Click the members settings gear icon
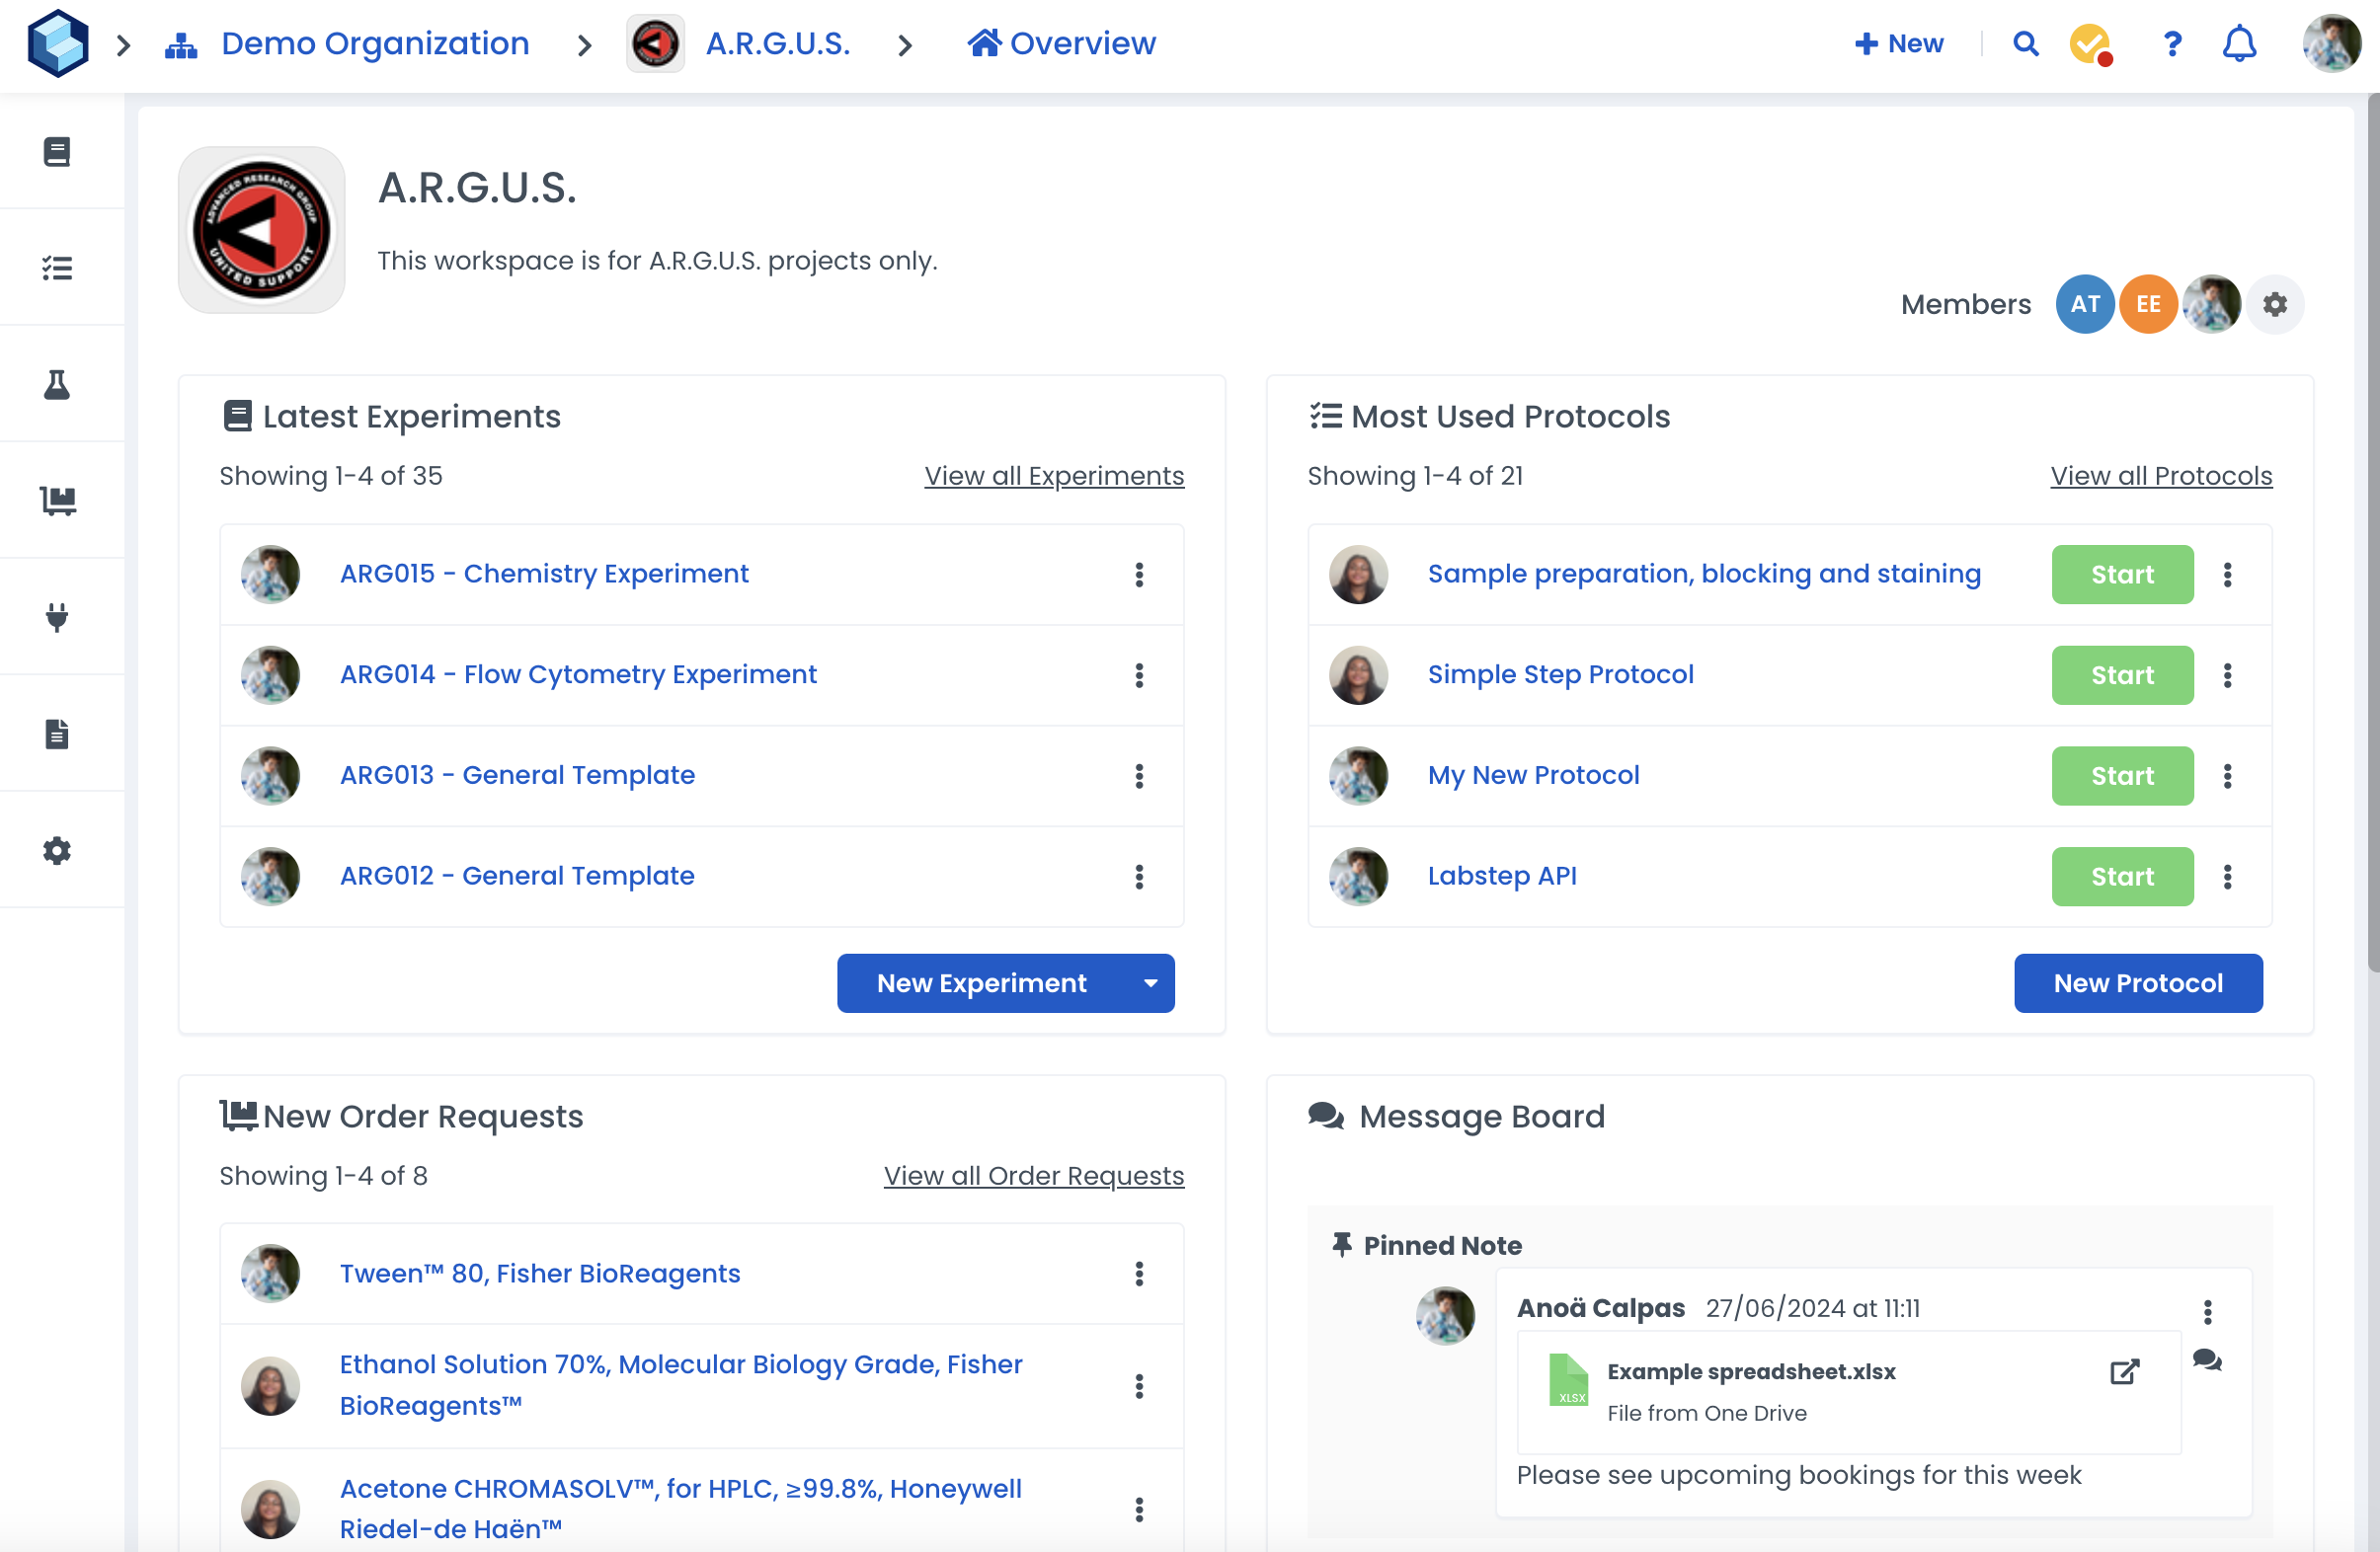 click(x=2275, y=304)
